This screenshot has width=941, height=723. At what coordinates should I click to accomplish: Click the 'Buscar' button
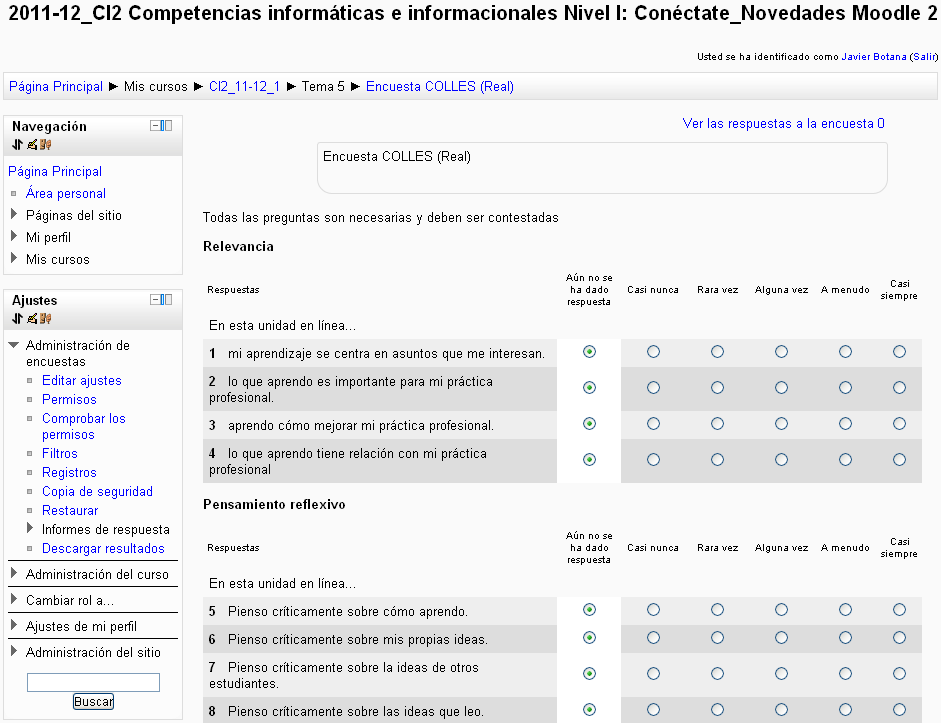[93, 701]
